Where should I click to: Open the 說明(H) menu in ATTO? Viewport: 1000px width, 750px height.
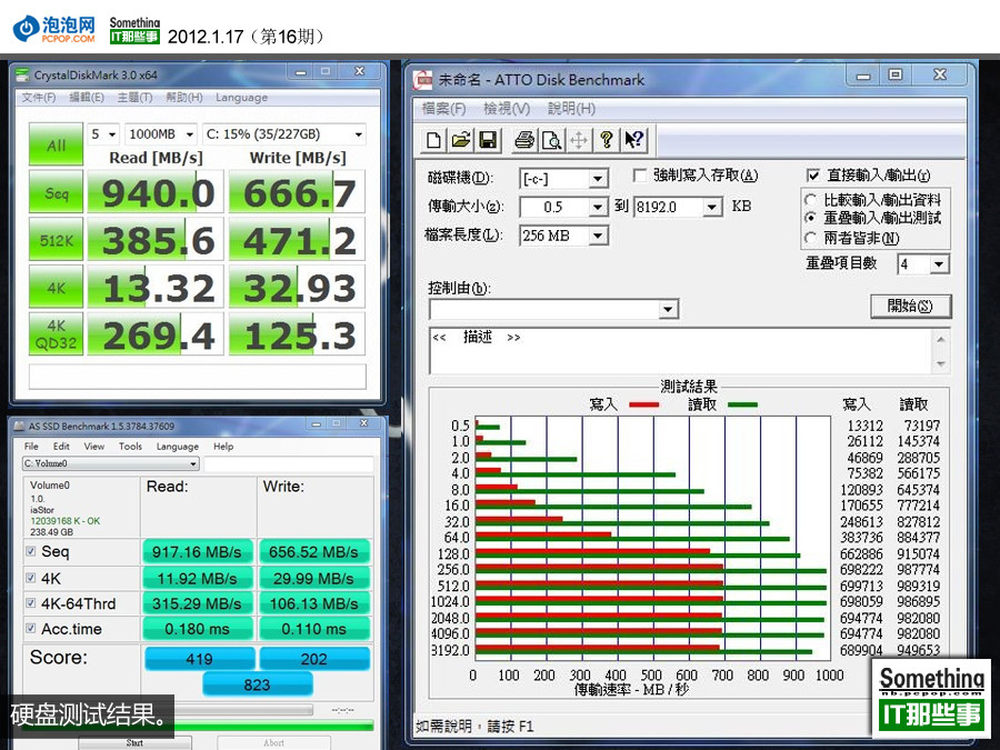[572, 108]
